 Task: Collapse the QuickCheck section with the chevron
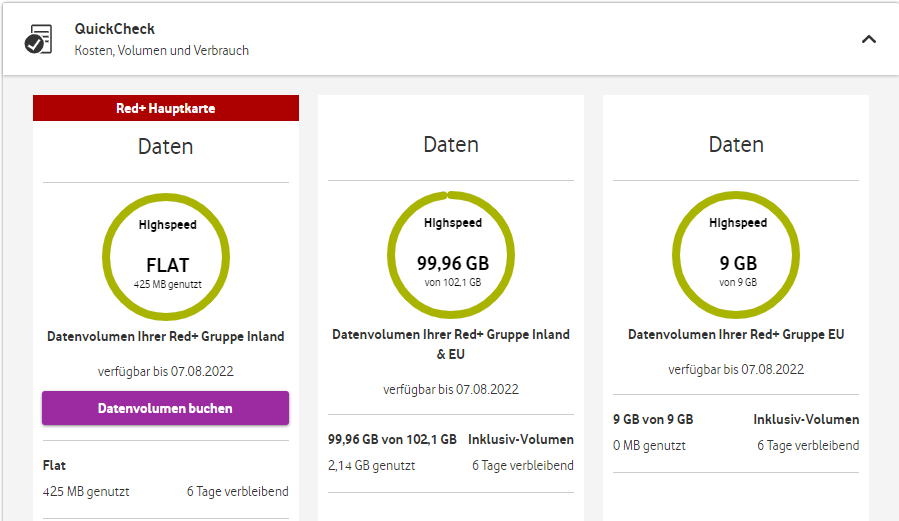(x=868, y=39)
